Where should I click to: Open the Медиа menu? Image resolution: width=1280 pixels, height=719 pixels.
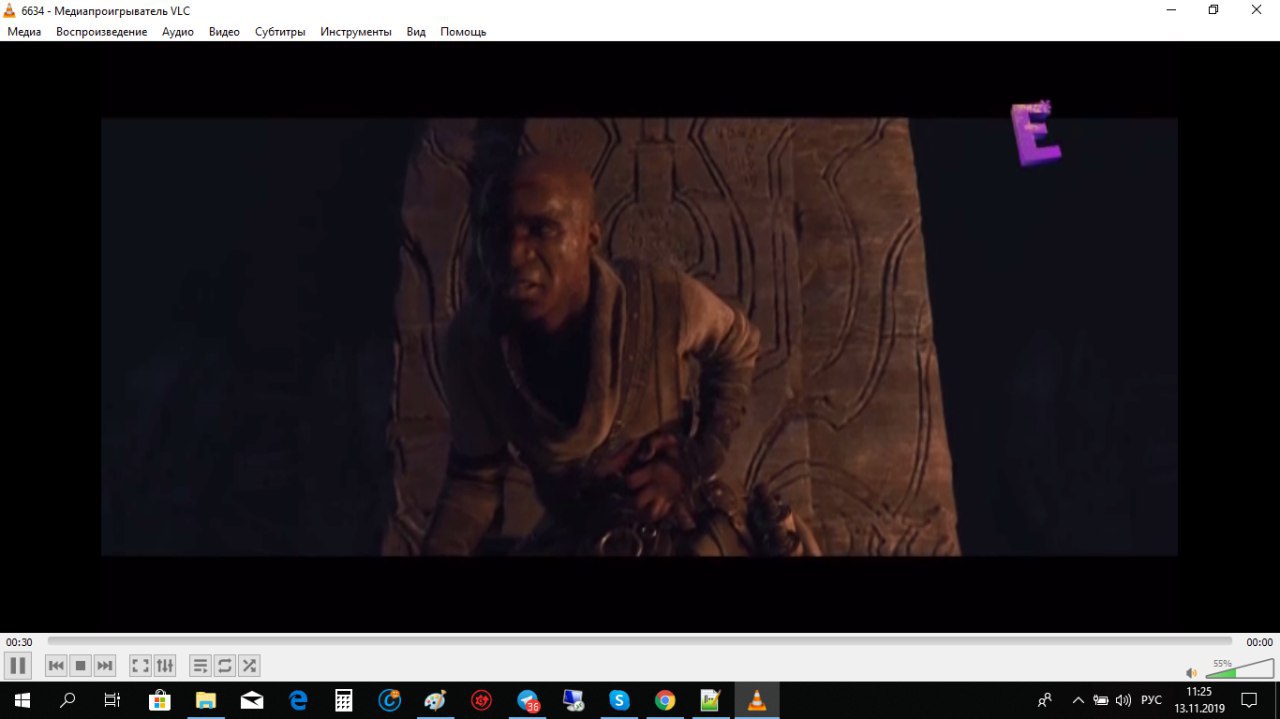pyautogui.click(x=24, y=32)
